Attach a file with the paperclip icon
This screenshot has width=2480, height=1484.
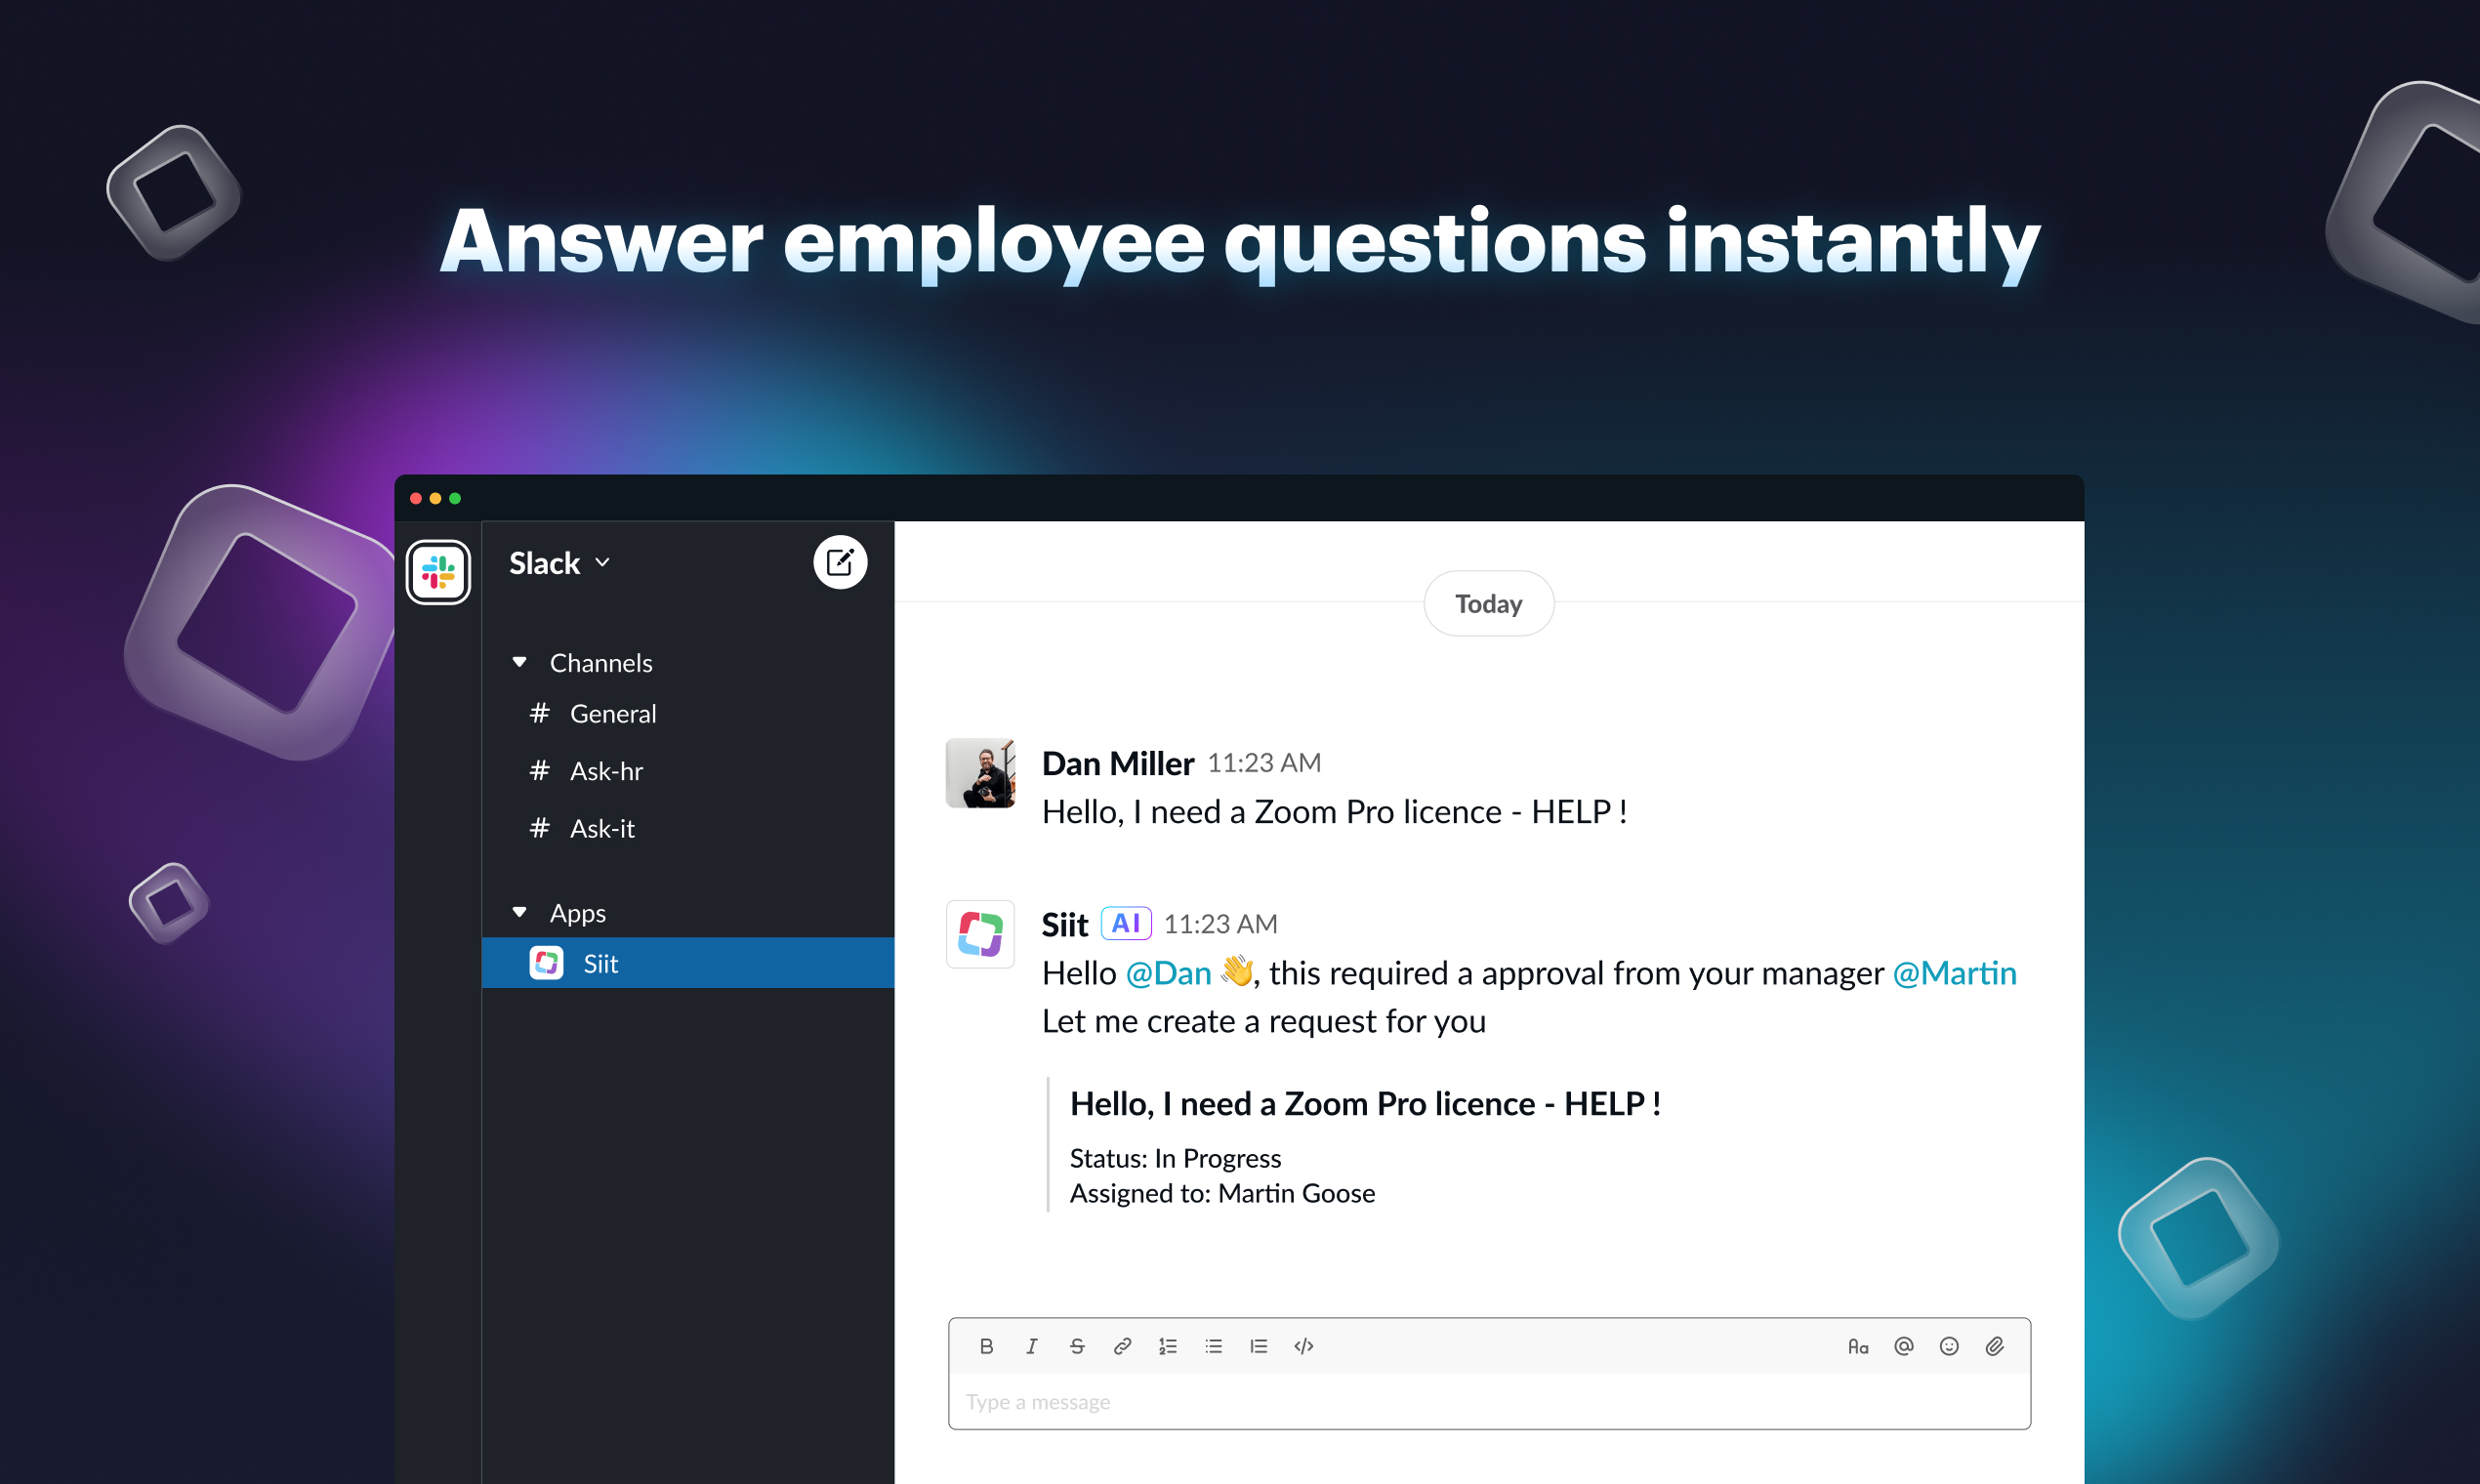pyautogui.click(x=1994, y=1346)
